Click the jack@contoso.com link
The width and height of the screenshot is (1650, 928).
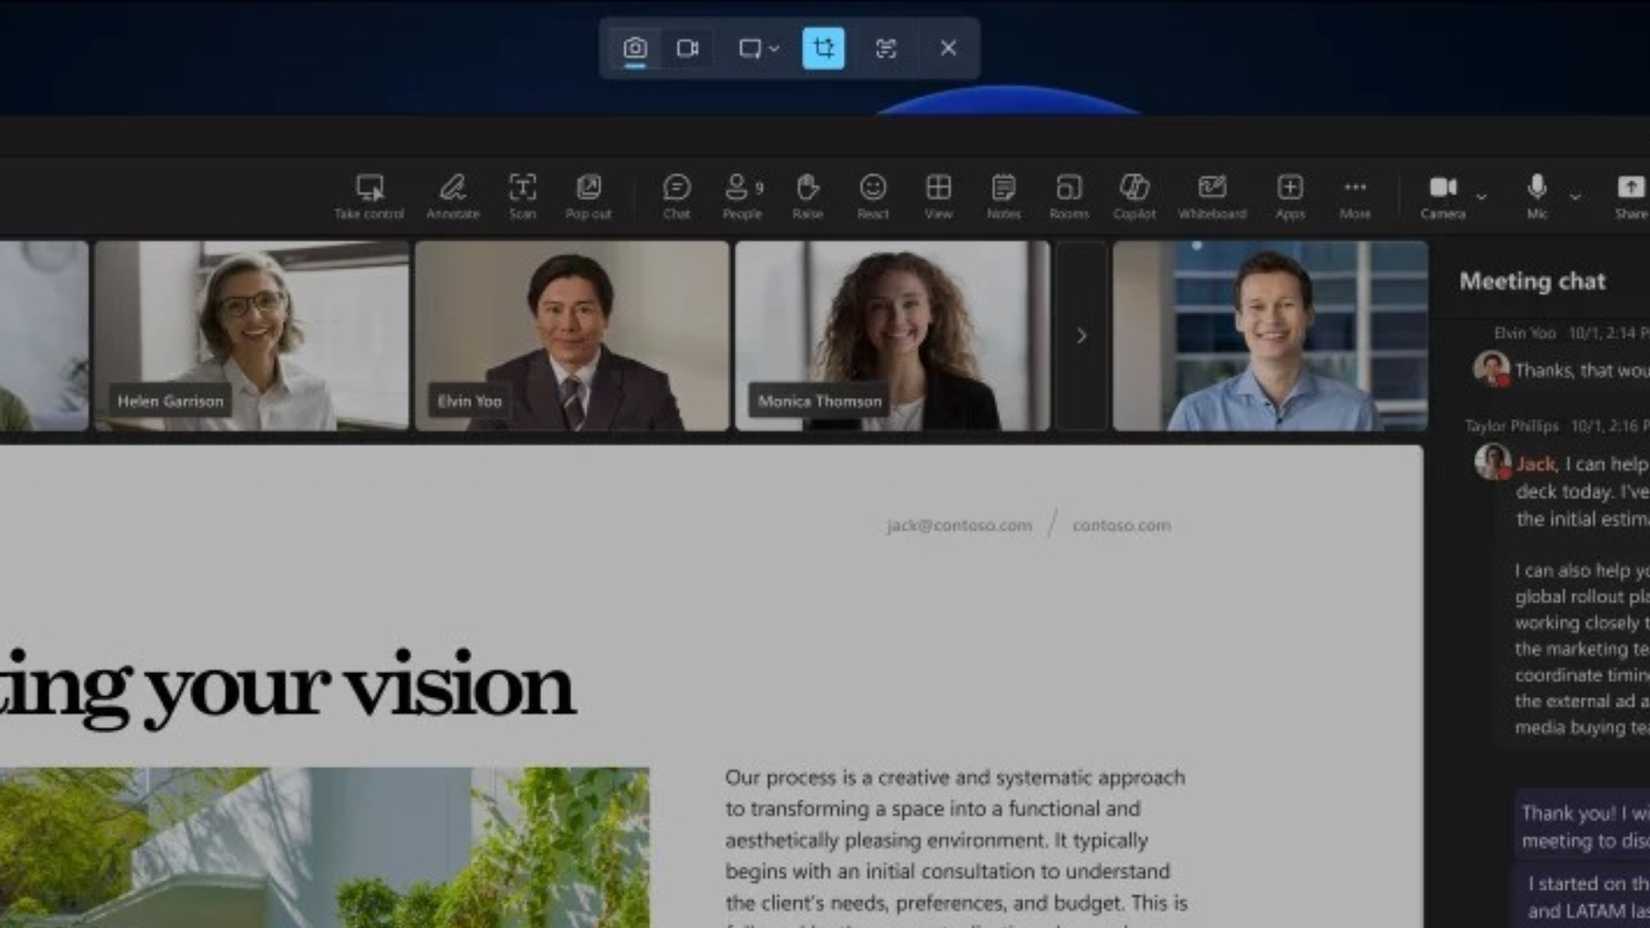[958, 525]
